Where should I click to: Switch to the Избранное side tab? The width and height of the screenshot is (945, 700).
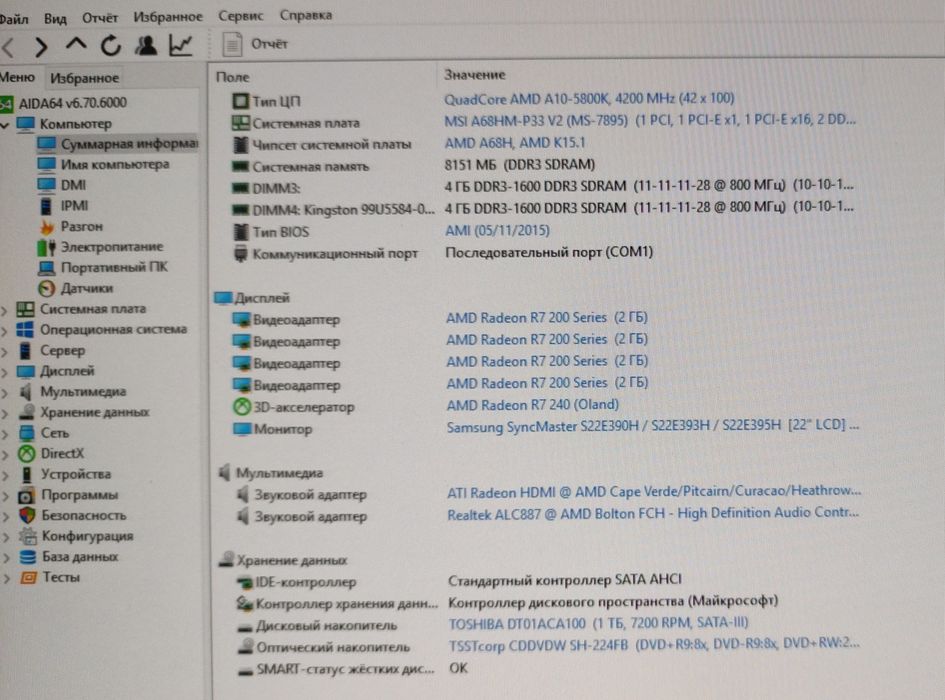pyautogui.click(x=84, y=78)
